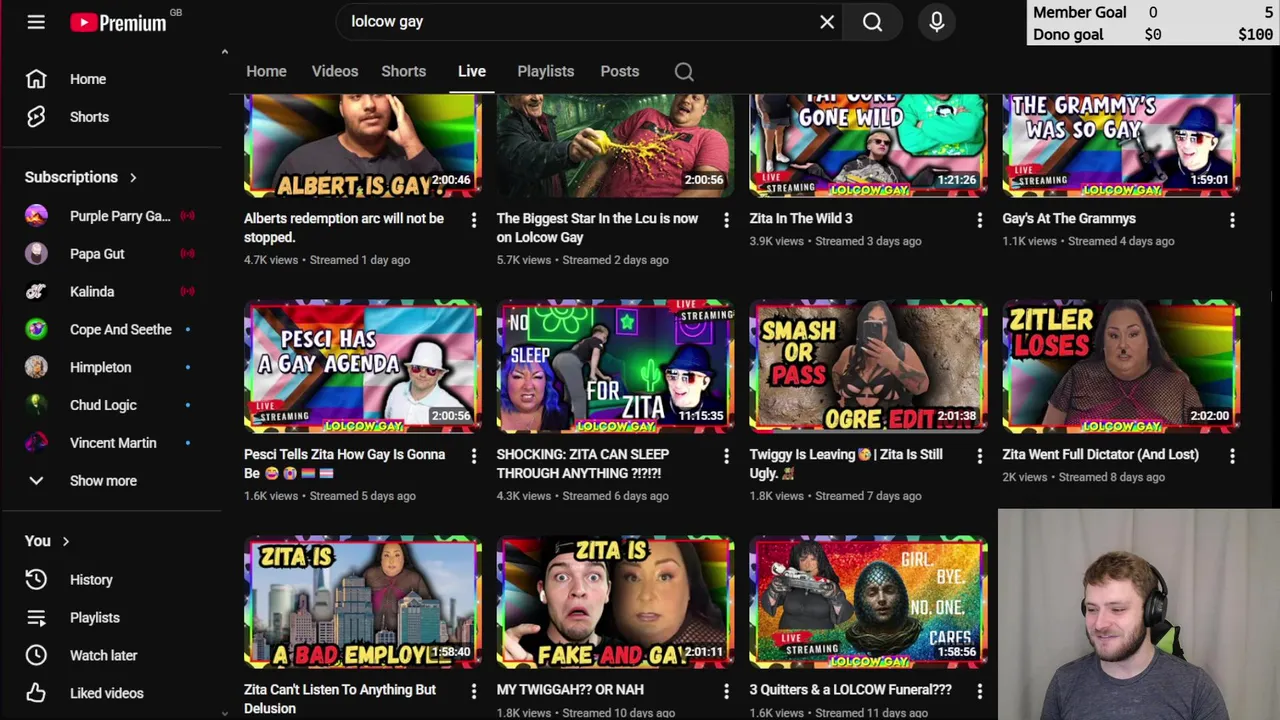This screenshot has width=1280, height=720.
Task: Switch to the Videos tab
Action: pos(335,72)
